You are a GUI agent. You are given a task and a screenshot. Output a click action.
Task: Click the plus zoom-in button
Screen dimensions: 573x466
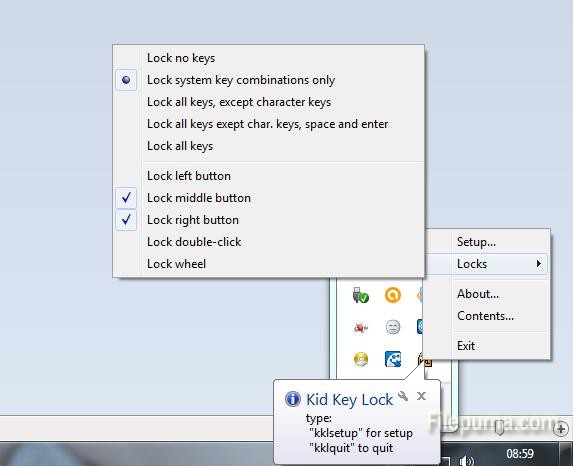tap(561, 428)
